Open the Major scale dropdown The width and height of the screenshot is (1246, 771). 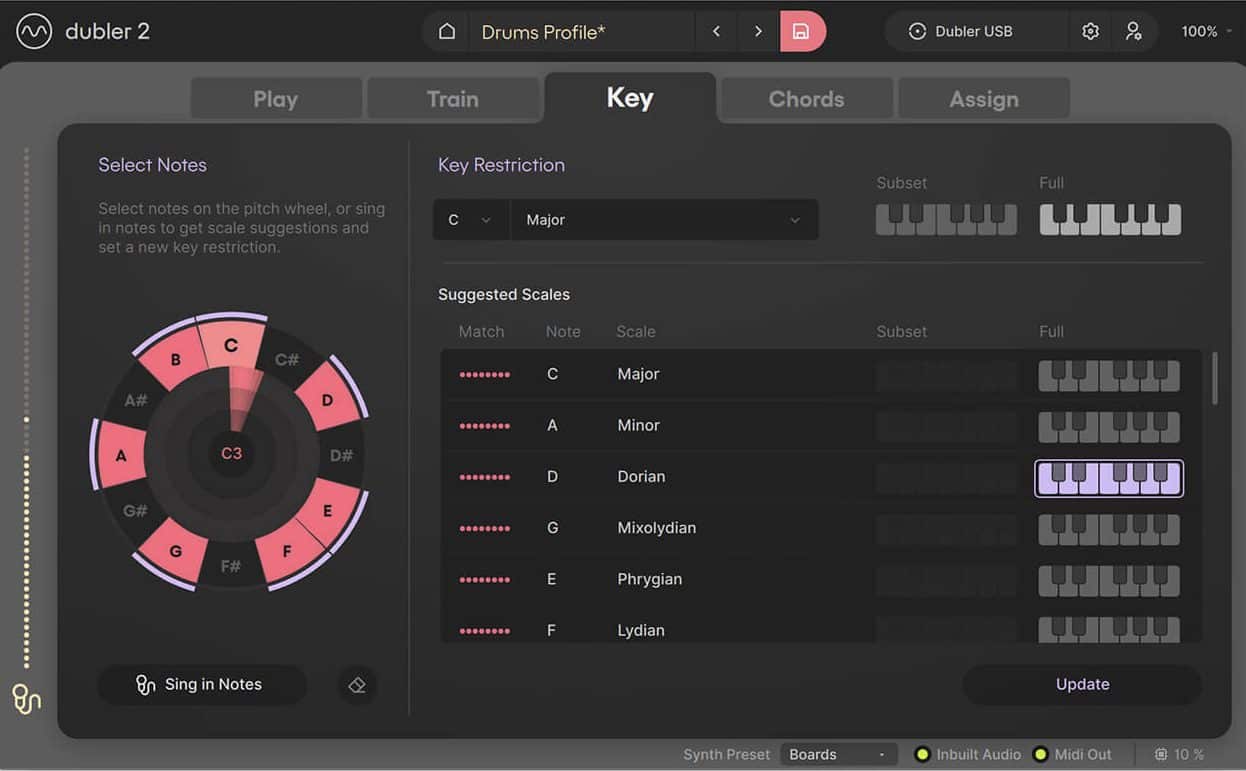664,219
